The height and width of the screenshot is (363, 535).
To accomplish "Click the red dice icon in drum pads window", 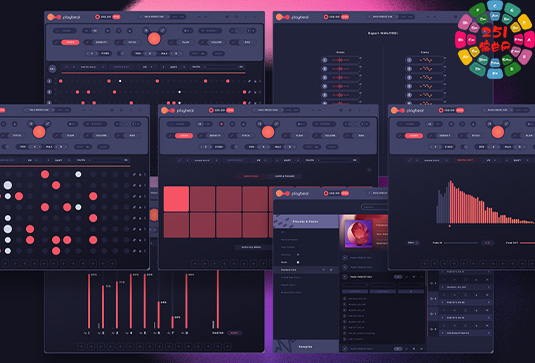I will (221, 124).
